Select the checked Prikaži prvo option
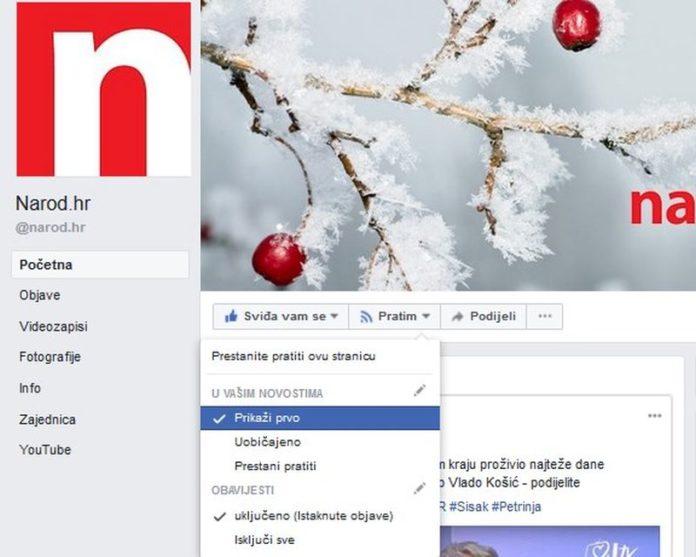Viewport: 696px width, 557px height. point(320,418)
